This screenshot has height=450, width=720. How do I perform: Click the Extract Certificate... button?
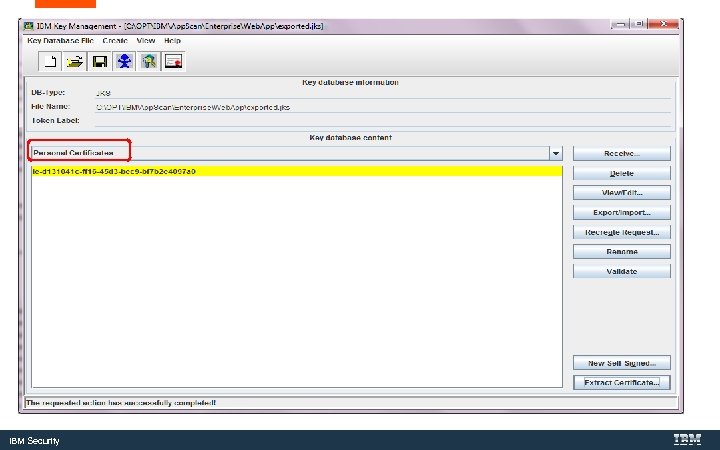622,382
